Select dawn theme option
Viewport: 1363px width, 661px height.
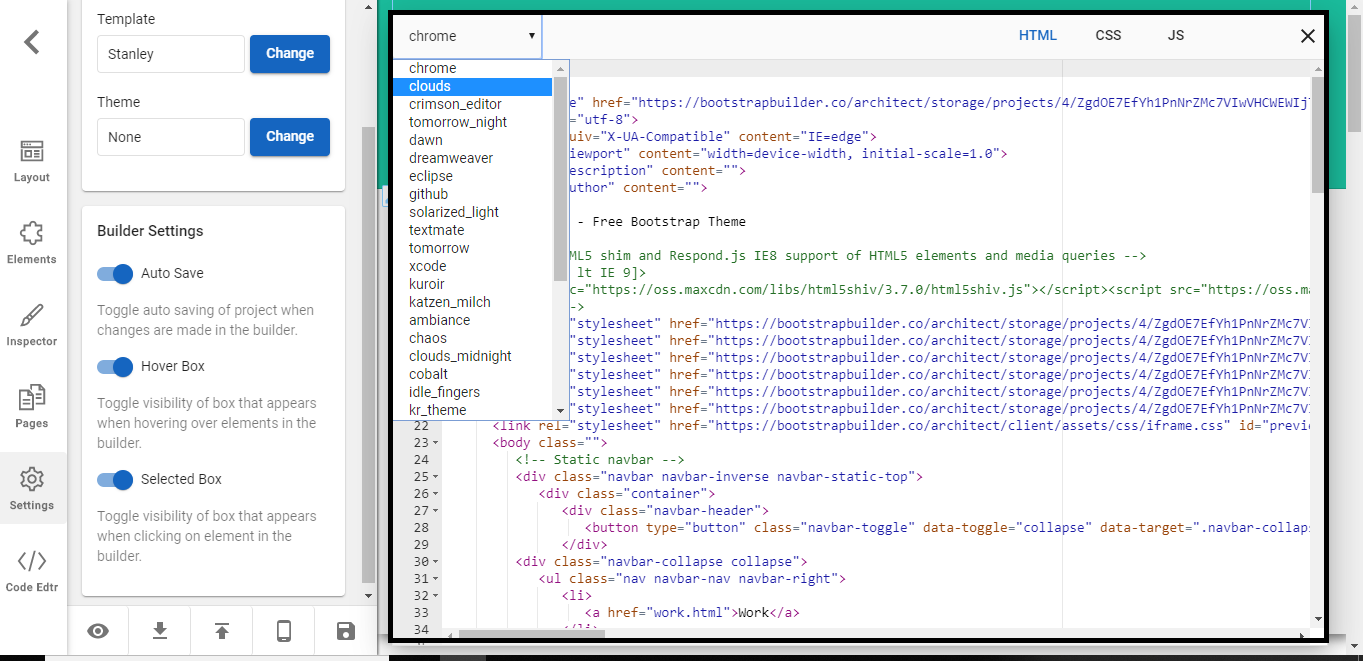pos(472,140)
